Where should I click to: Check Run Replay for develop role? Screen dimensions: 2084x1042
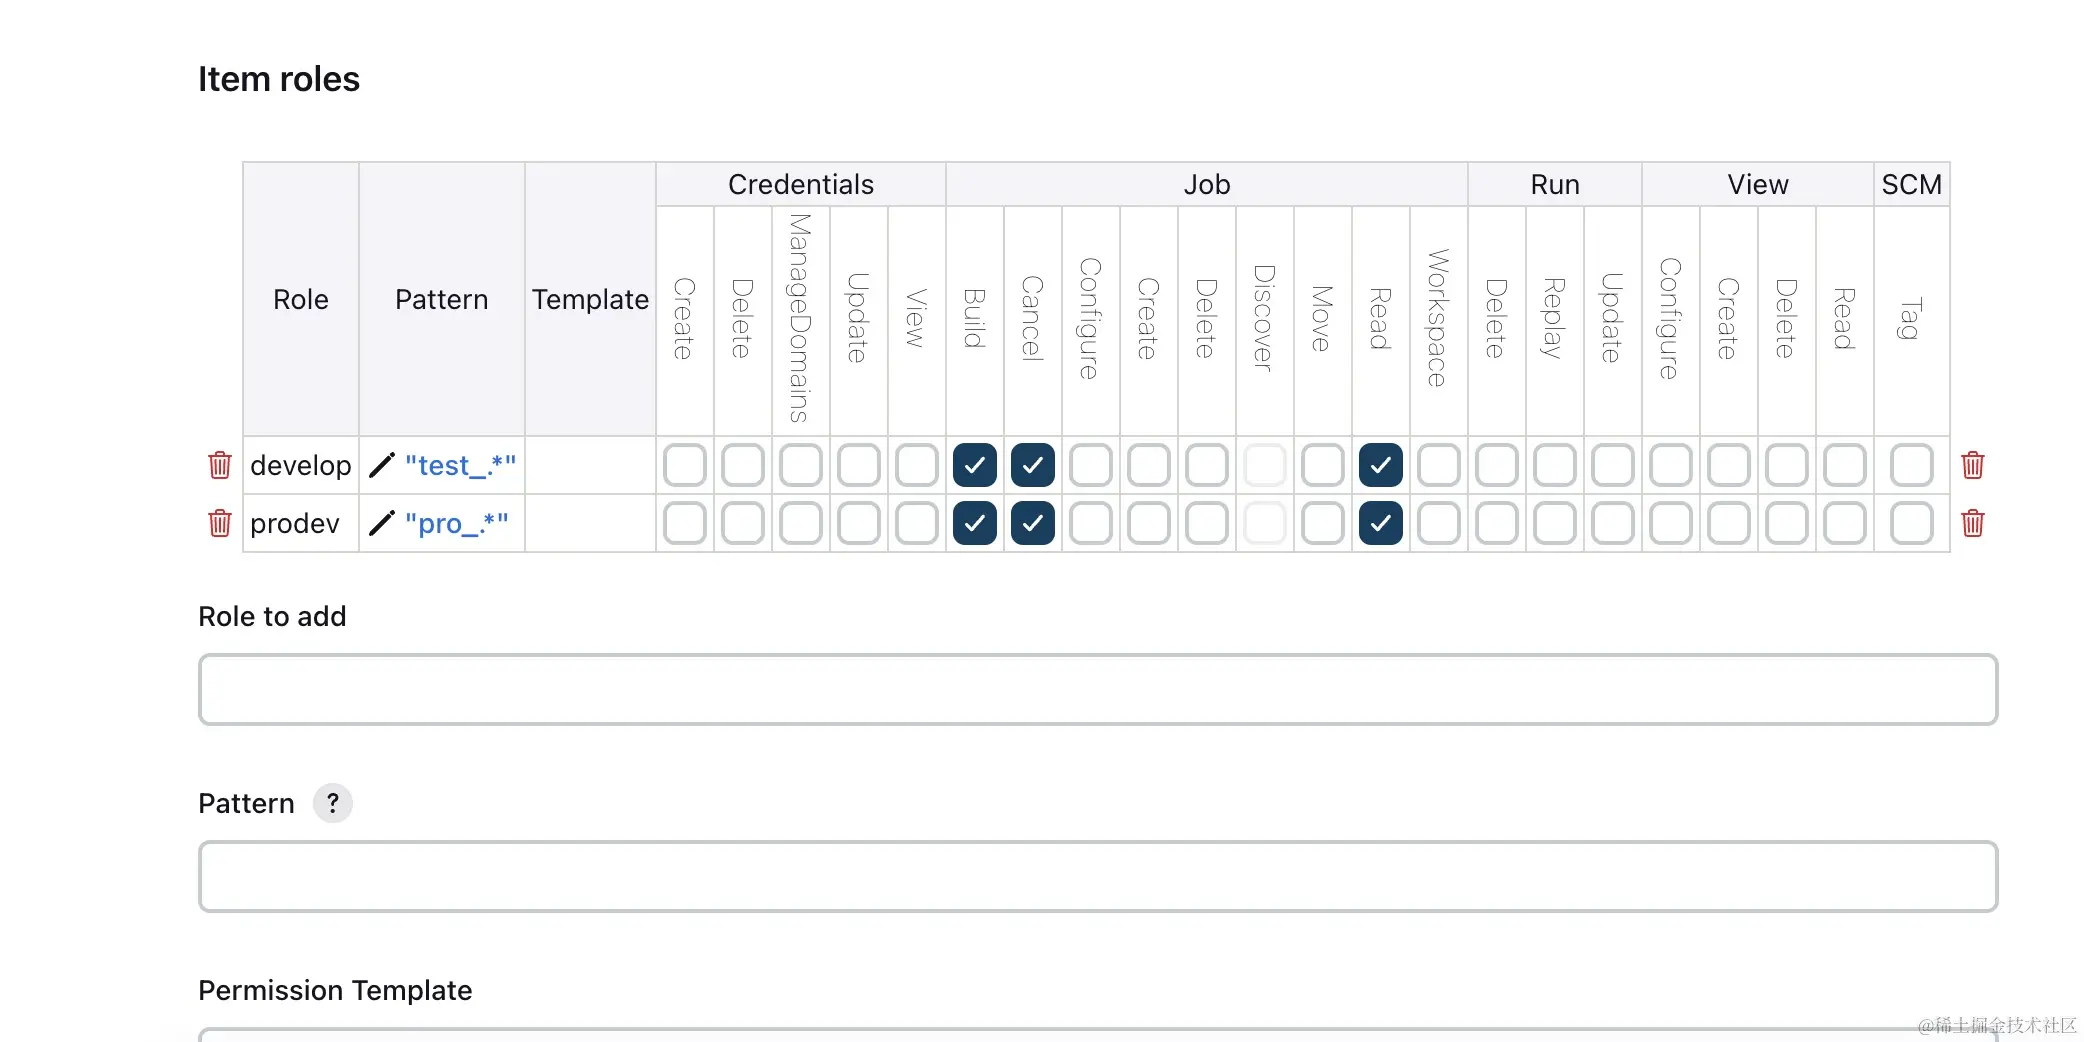[x=1554, y=465]
